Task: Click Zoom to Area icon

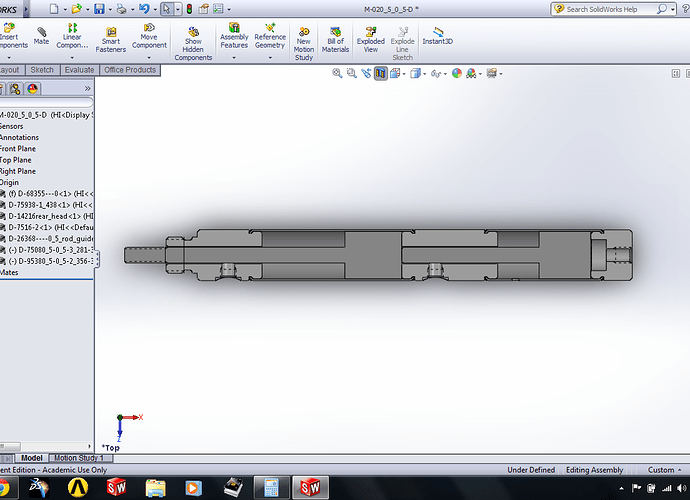Action: tap(351, 73)
